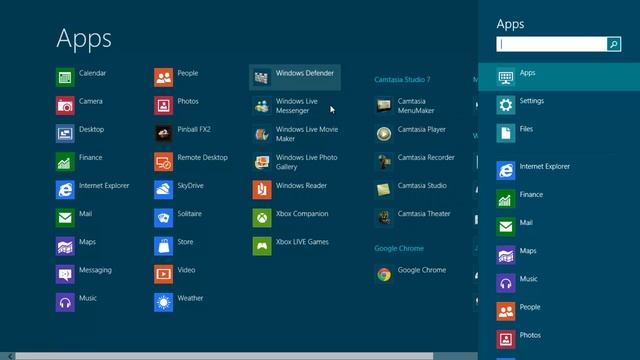Choose Finance in the search sidebar
This screenshot has height=360, width=640.
[559, 199]
